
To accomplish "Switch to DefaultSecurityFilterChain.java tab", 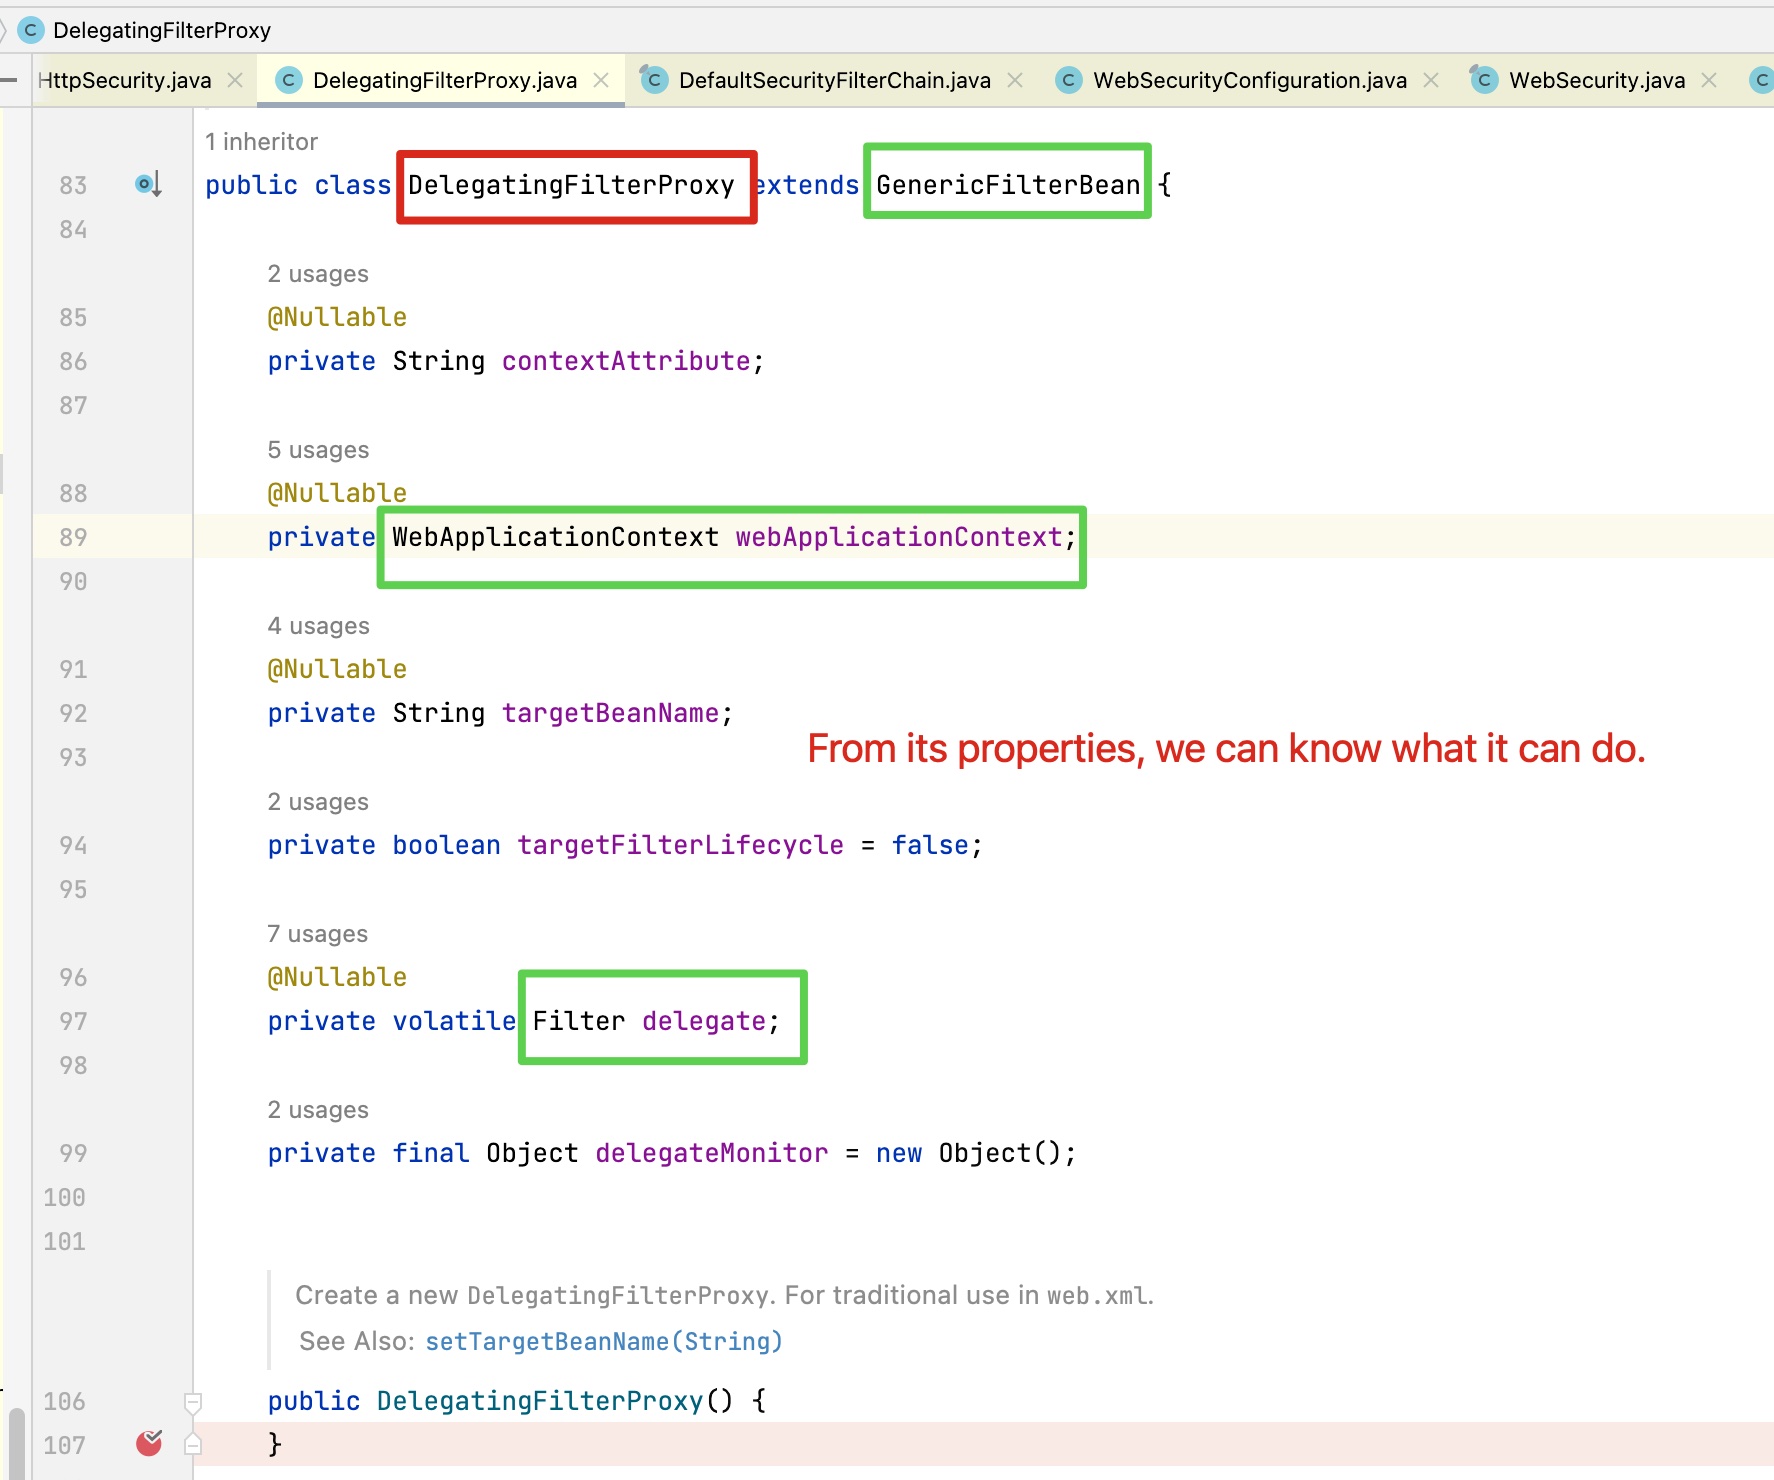I will pos(834,80).
